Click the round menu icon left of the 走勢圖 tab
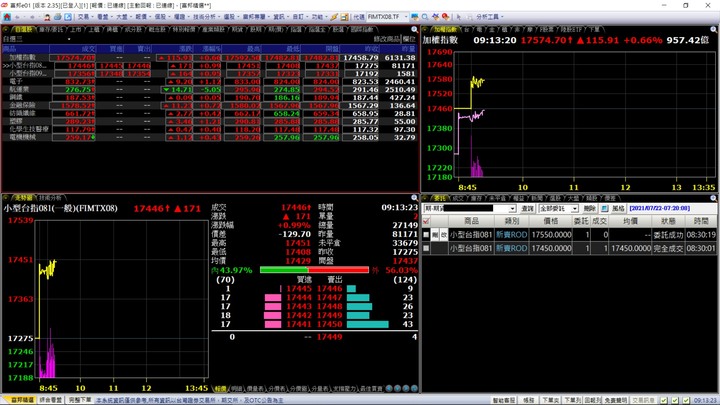The image size is (720, 405). coord(6,198)
